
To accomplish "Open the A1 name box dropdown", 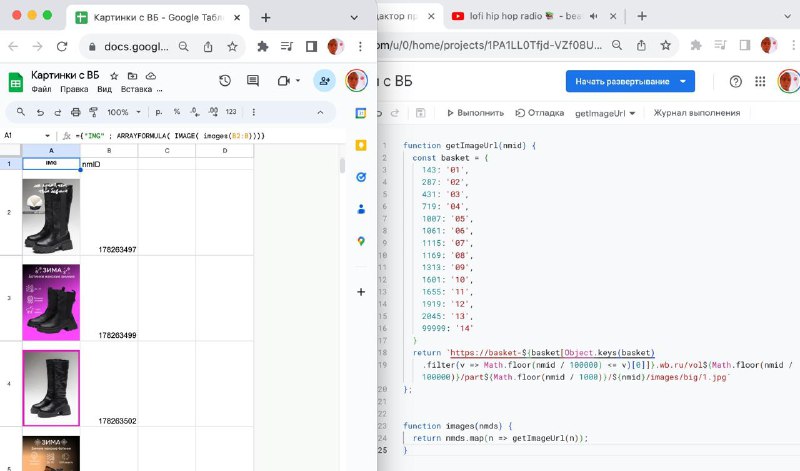I will pos(47,136).
